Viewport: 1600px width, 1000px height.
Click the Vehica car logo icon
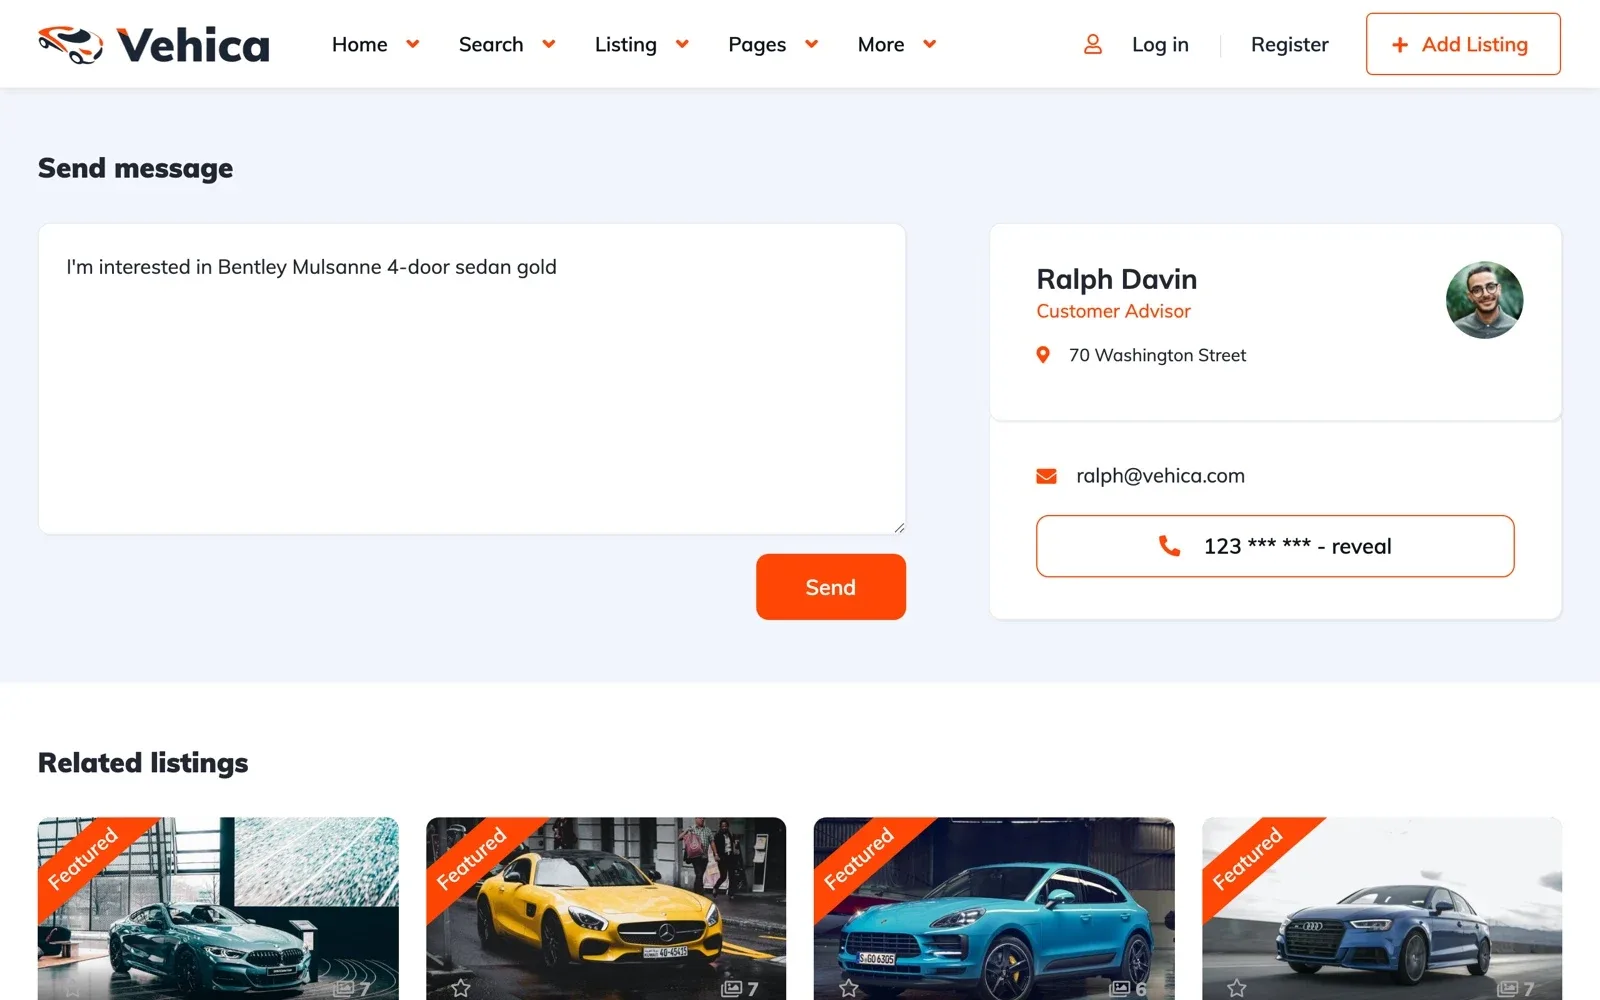pos(70,44)
